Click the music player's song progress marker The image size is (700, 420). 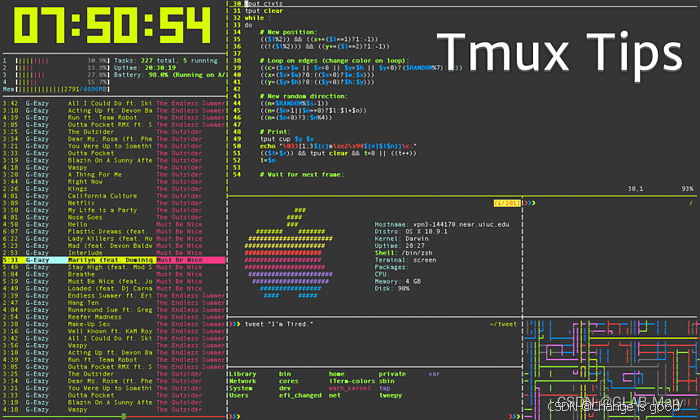click(124, 416)
